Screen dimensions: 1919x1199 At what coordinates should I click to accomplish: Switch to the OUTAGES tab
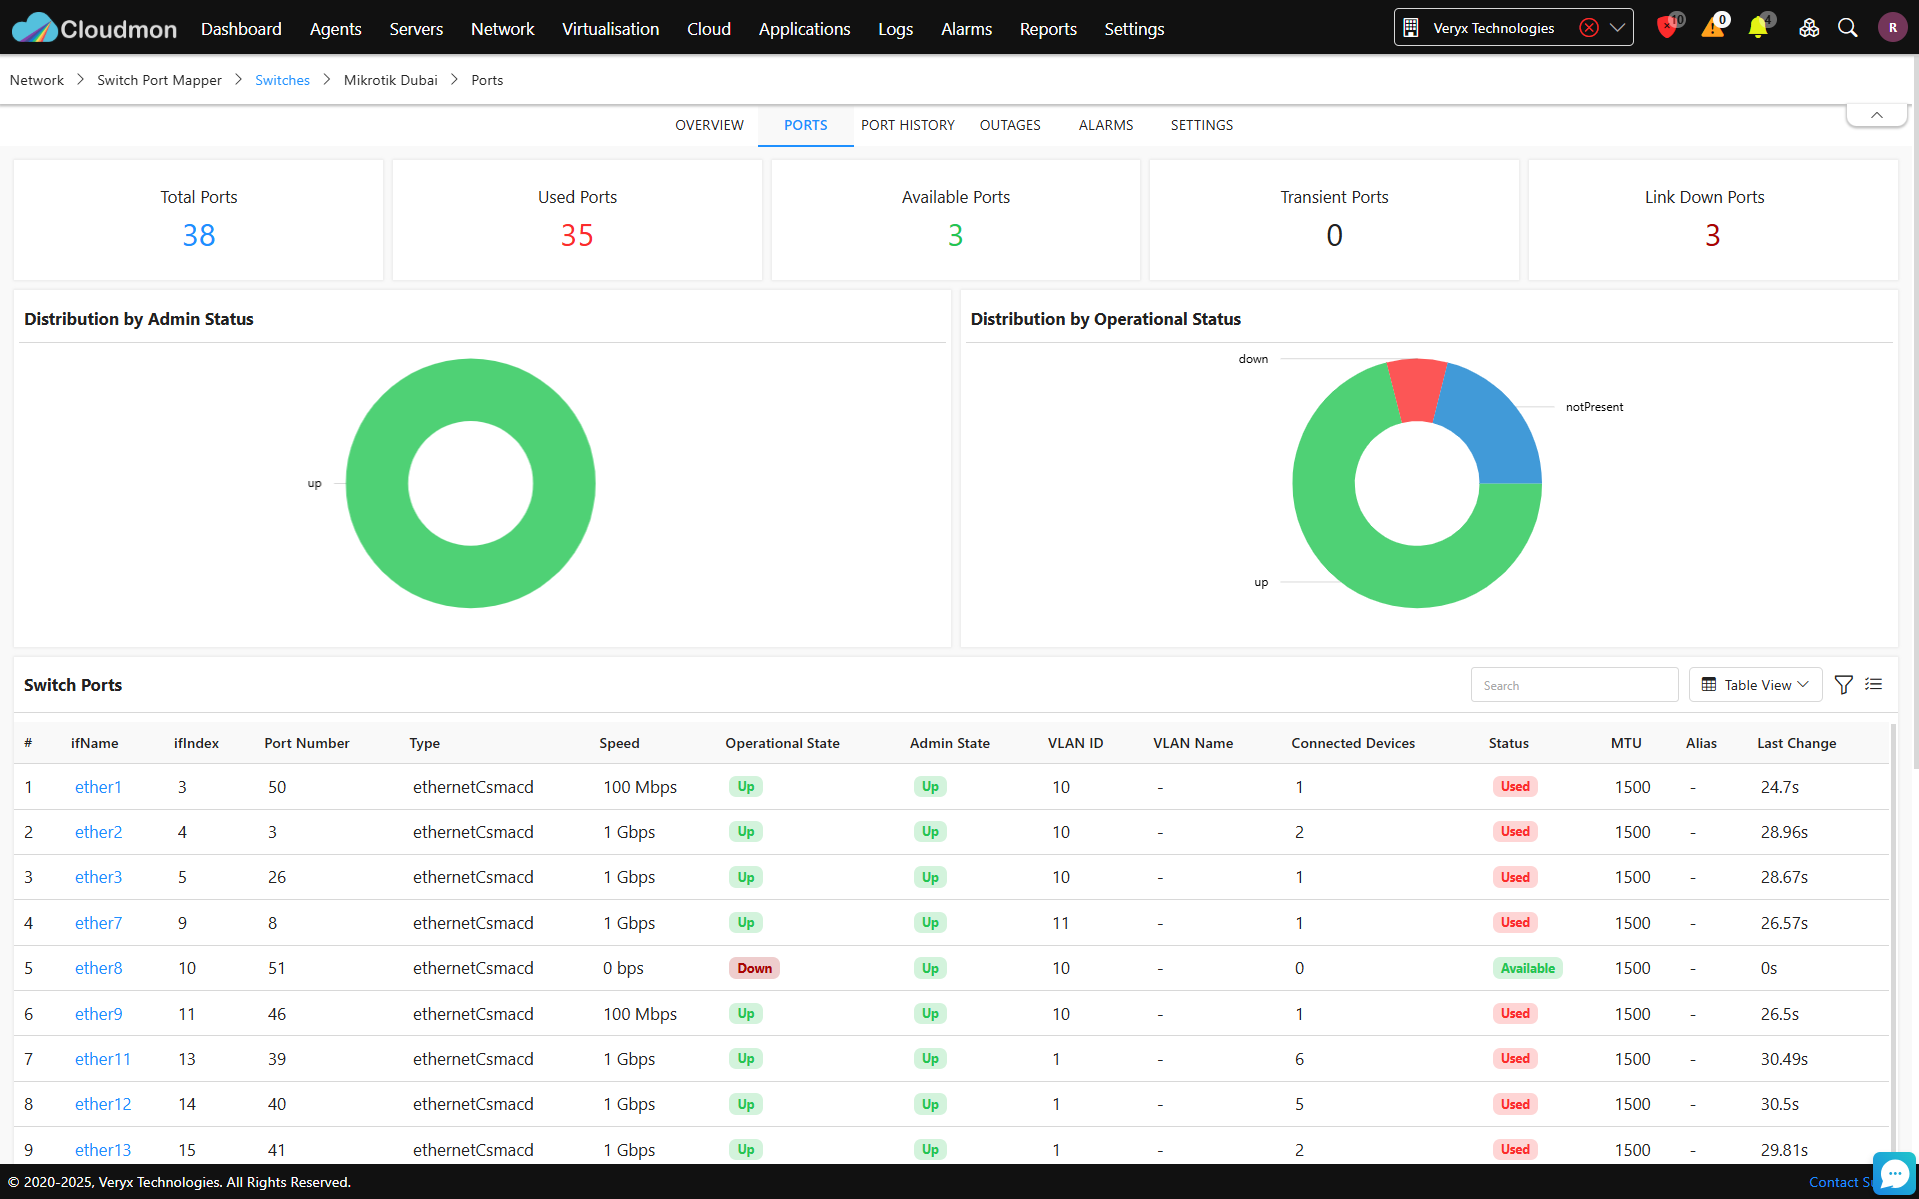(1010, 125)
